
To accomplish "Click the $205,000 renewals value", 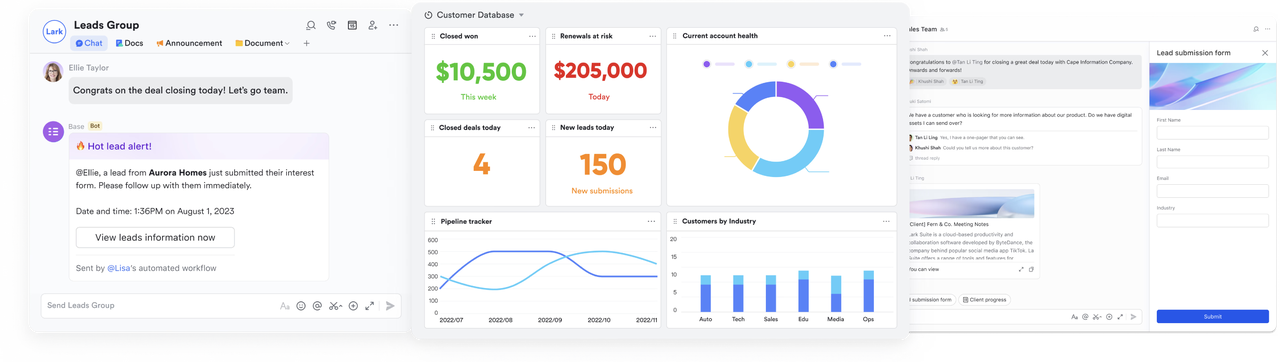I will coord(600,72).
